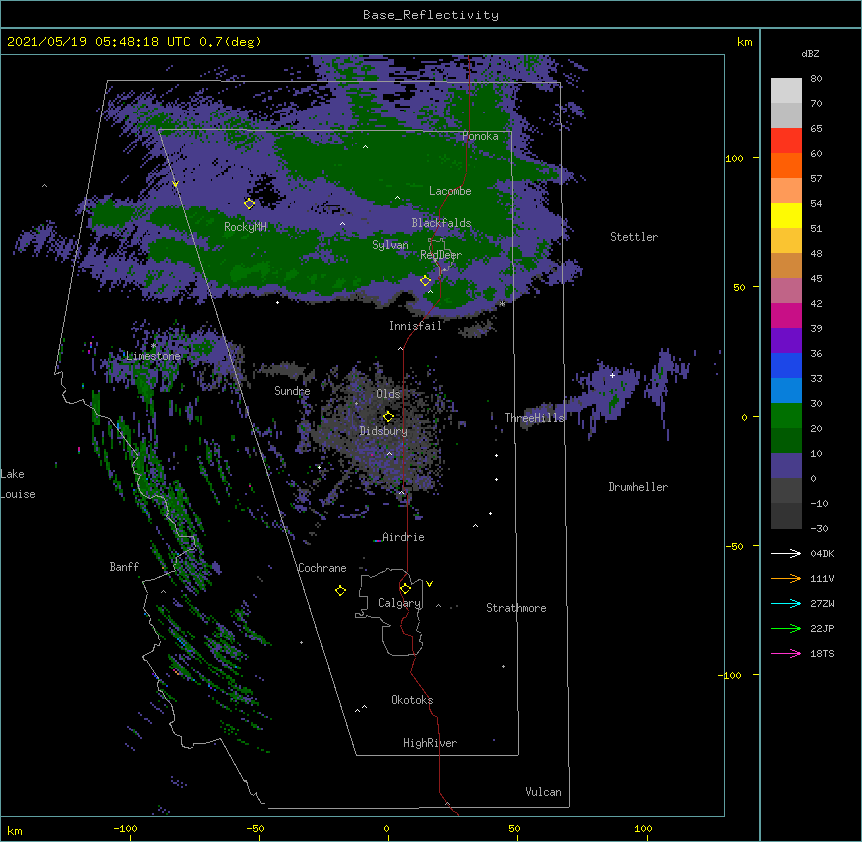
Task: Click the white 04DK arrow in legend
Action: coord(786,553)
